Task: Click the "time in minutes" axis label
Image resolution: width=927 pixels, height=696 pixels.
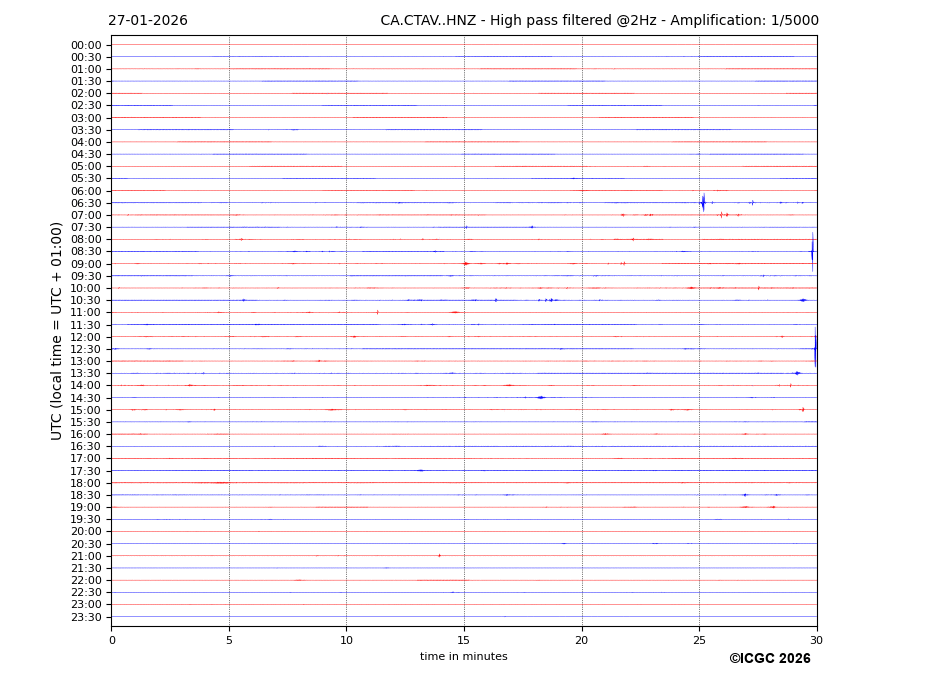Action: coord(463,657)
